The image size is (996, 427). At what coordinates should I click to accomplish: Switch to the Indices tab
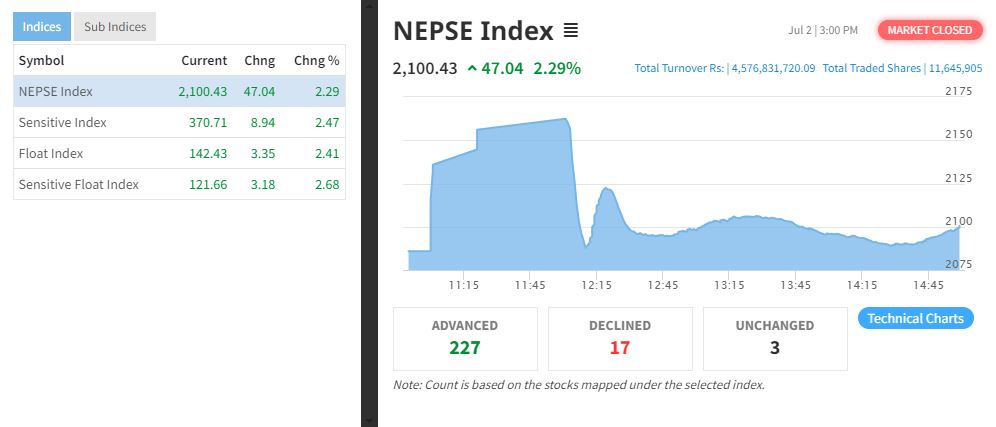tap(42, 27)
